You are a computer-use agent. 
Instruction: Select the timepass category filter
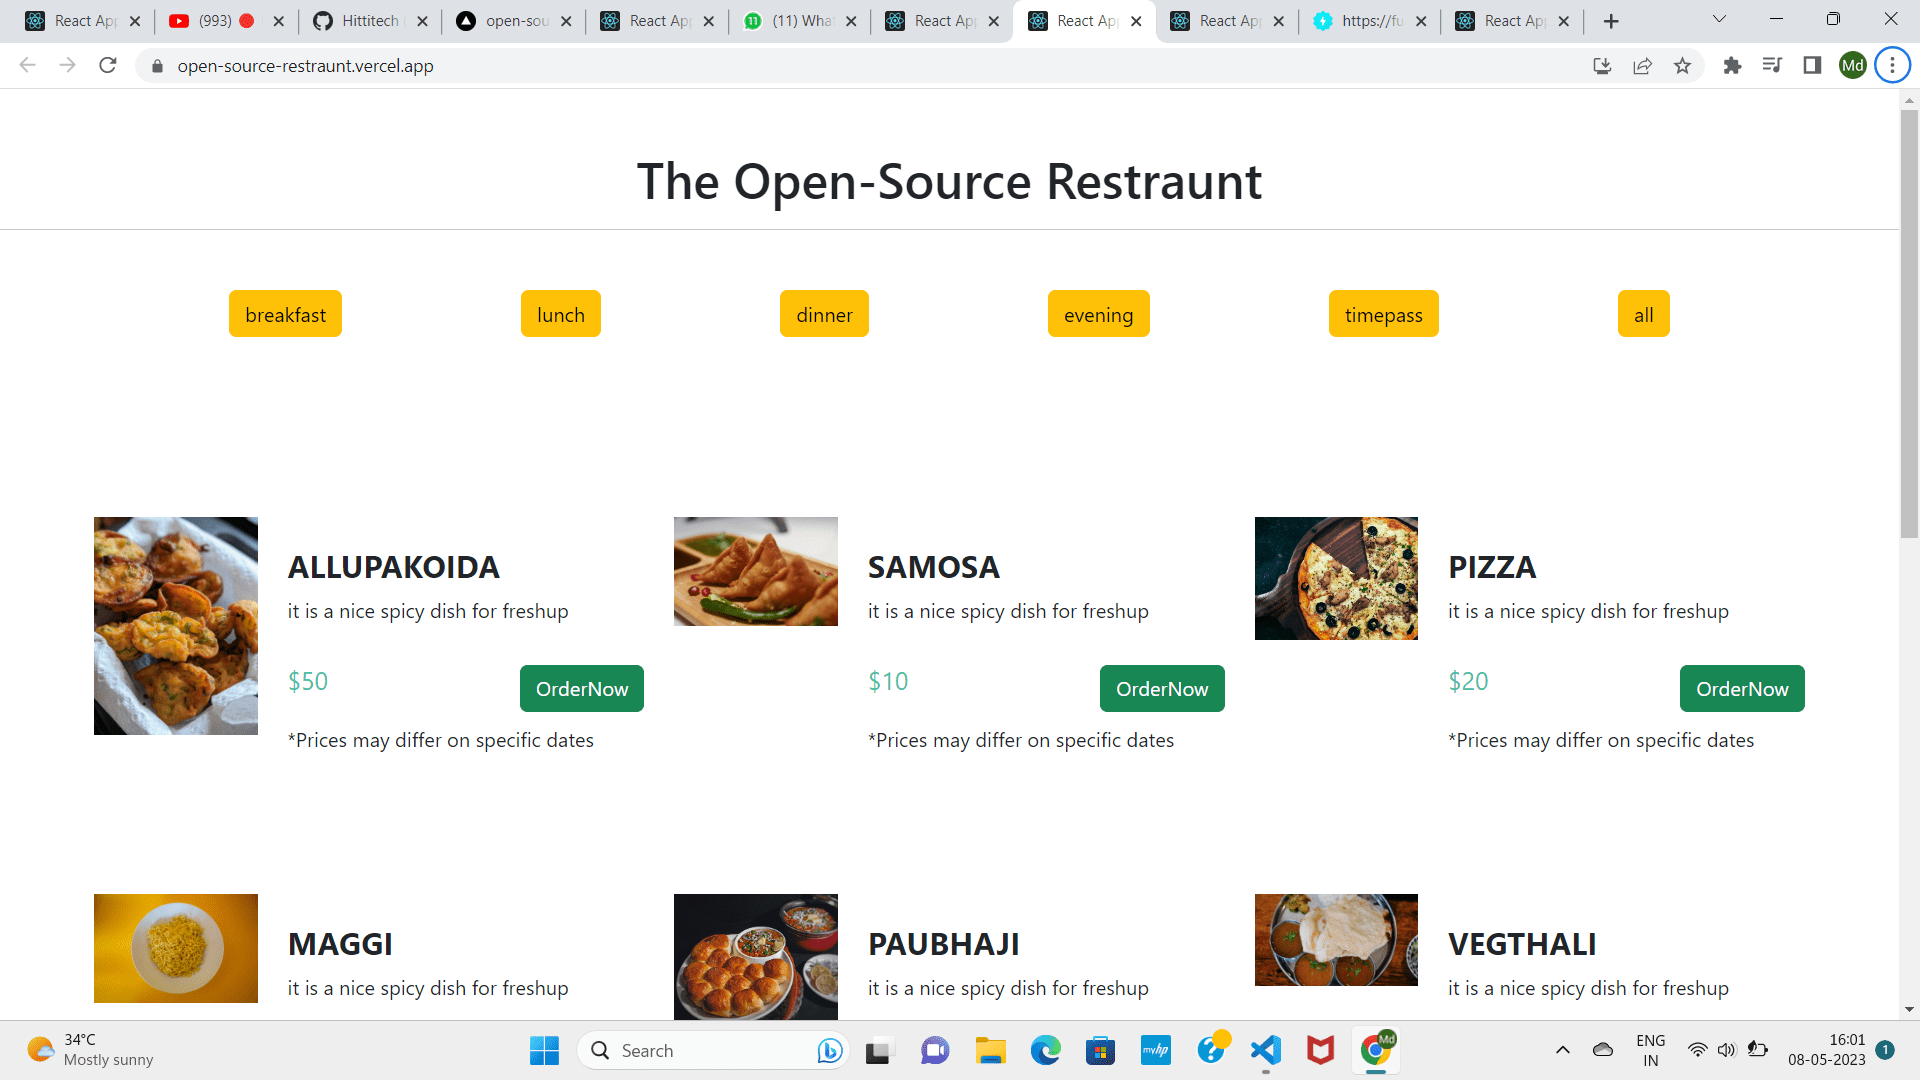1383,314
